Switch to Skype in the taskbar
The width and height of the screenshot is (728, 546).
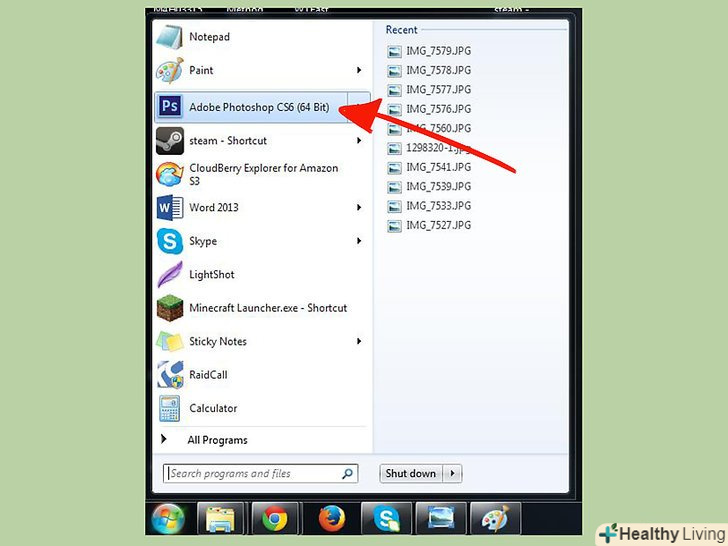point(386,519)
